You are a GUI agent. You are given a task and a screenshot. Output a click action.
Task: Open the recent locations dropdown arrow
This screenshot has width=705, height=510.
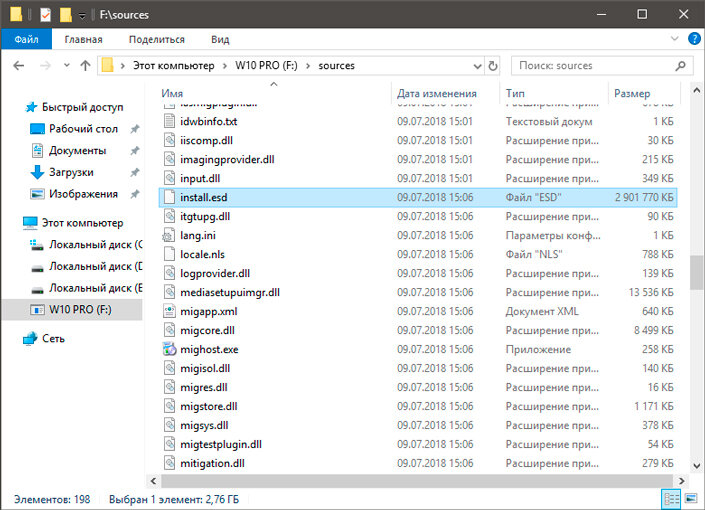[67, 66]
